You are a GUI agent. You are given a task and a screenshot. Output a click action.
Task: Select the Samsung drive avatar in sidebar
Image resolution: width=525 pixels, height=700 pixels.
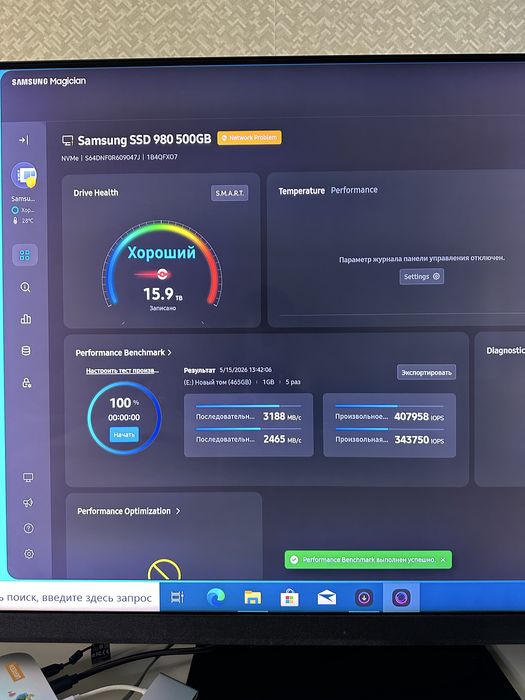point(24,176)
